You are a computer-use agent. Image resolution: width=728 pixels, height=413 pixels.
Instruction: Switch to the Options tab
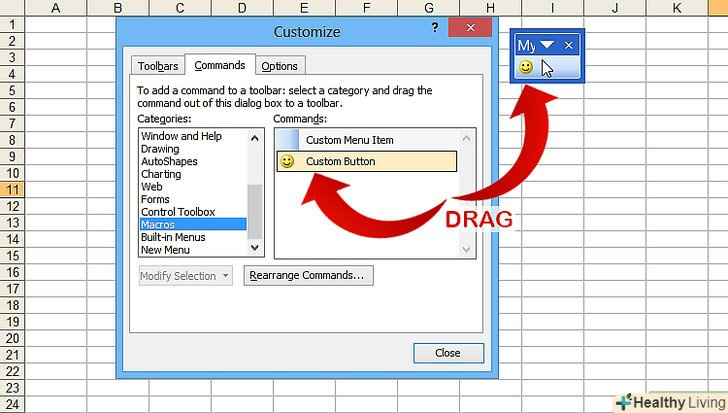[x=280, y=66]
